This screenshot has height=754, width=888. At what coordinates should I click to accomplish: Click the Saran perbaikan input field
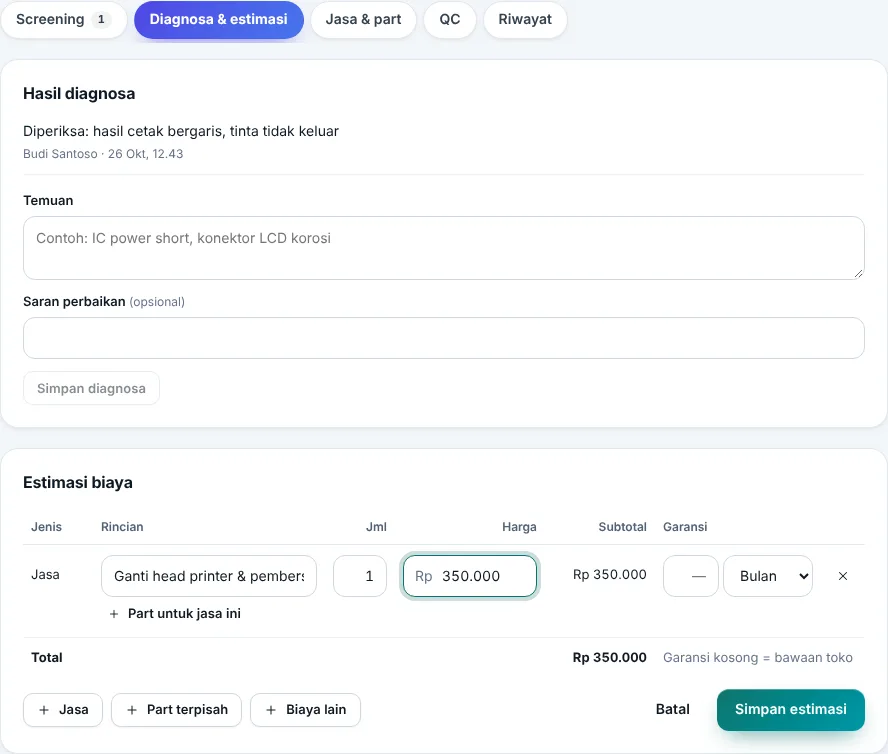[444, 338]
